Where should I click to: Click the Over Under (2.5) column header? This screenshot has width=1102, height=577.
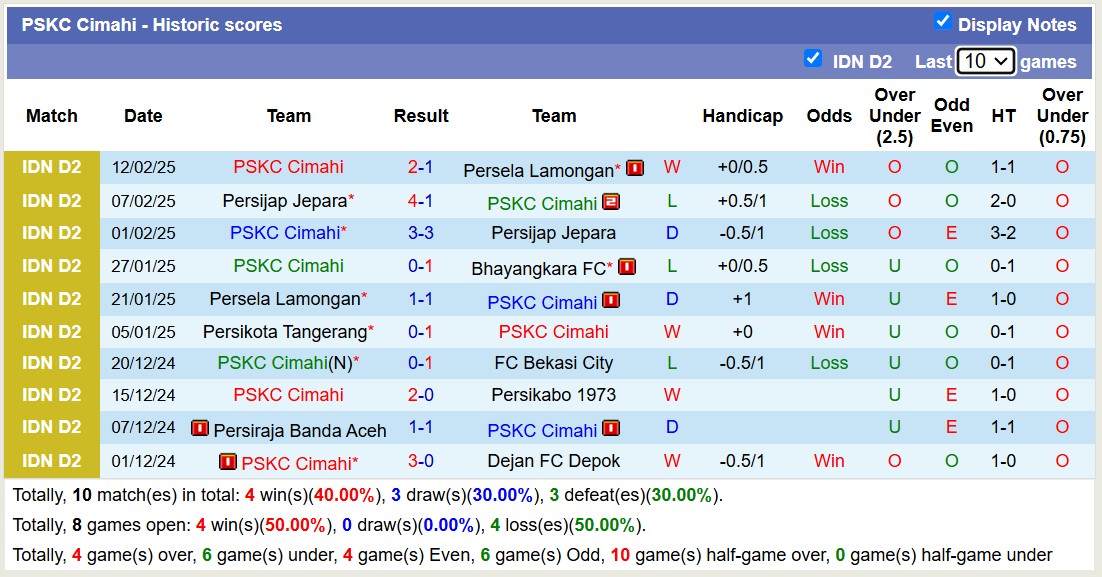(894, 116)
